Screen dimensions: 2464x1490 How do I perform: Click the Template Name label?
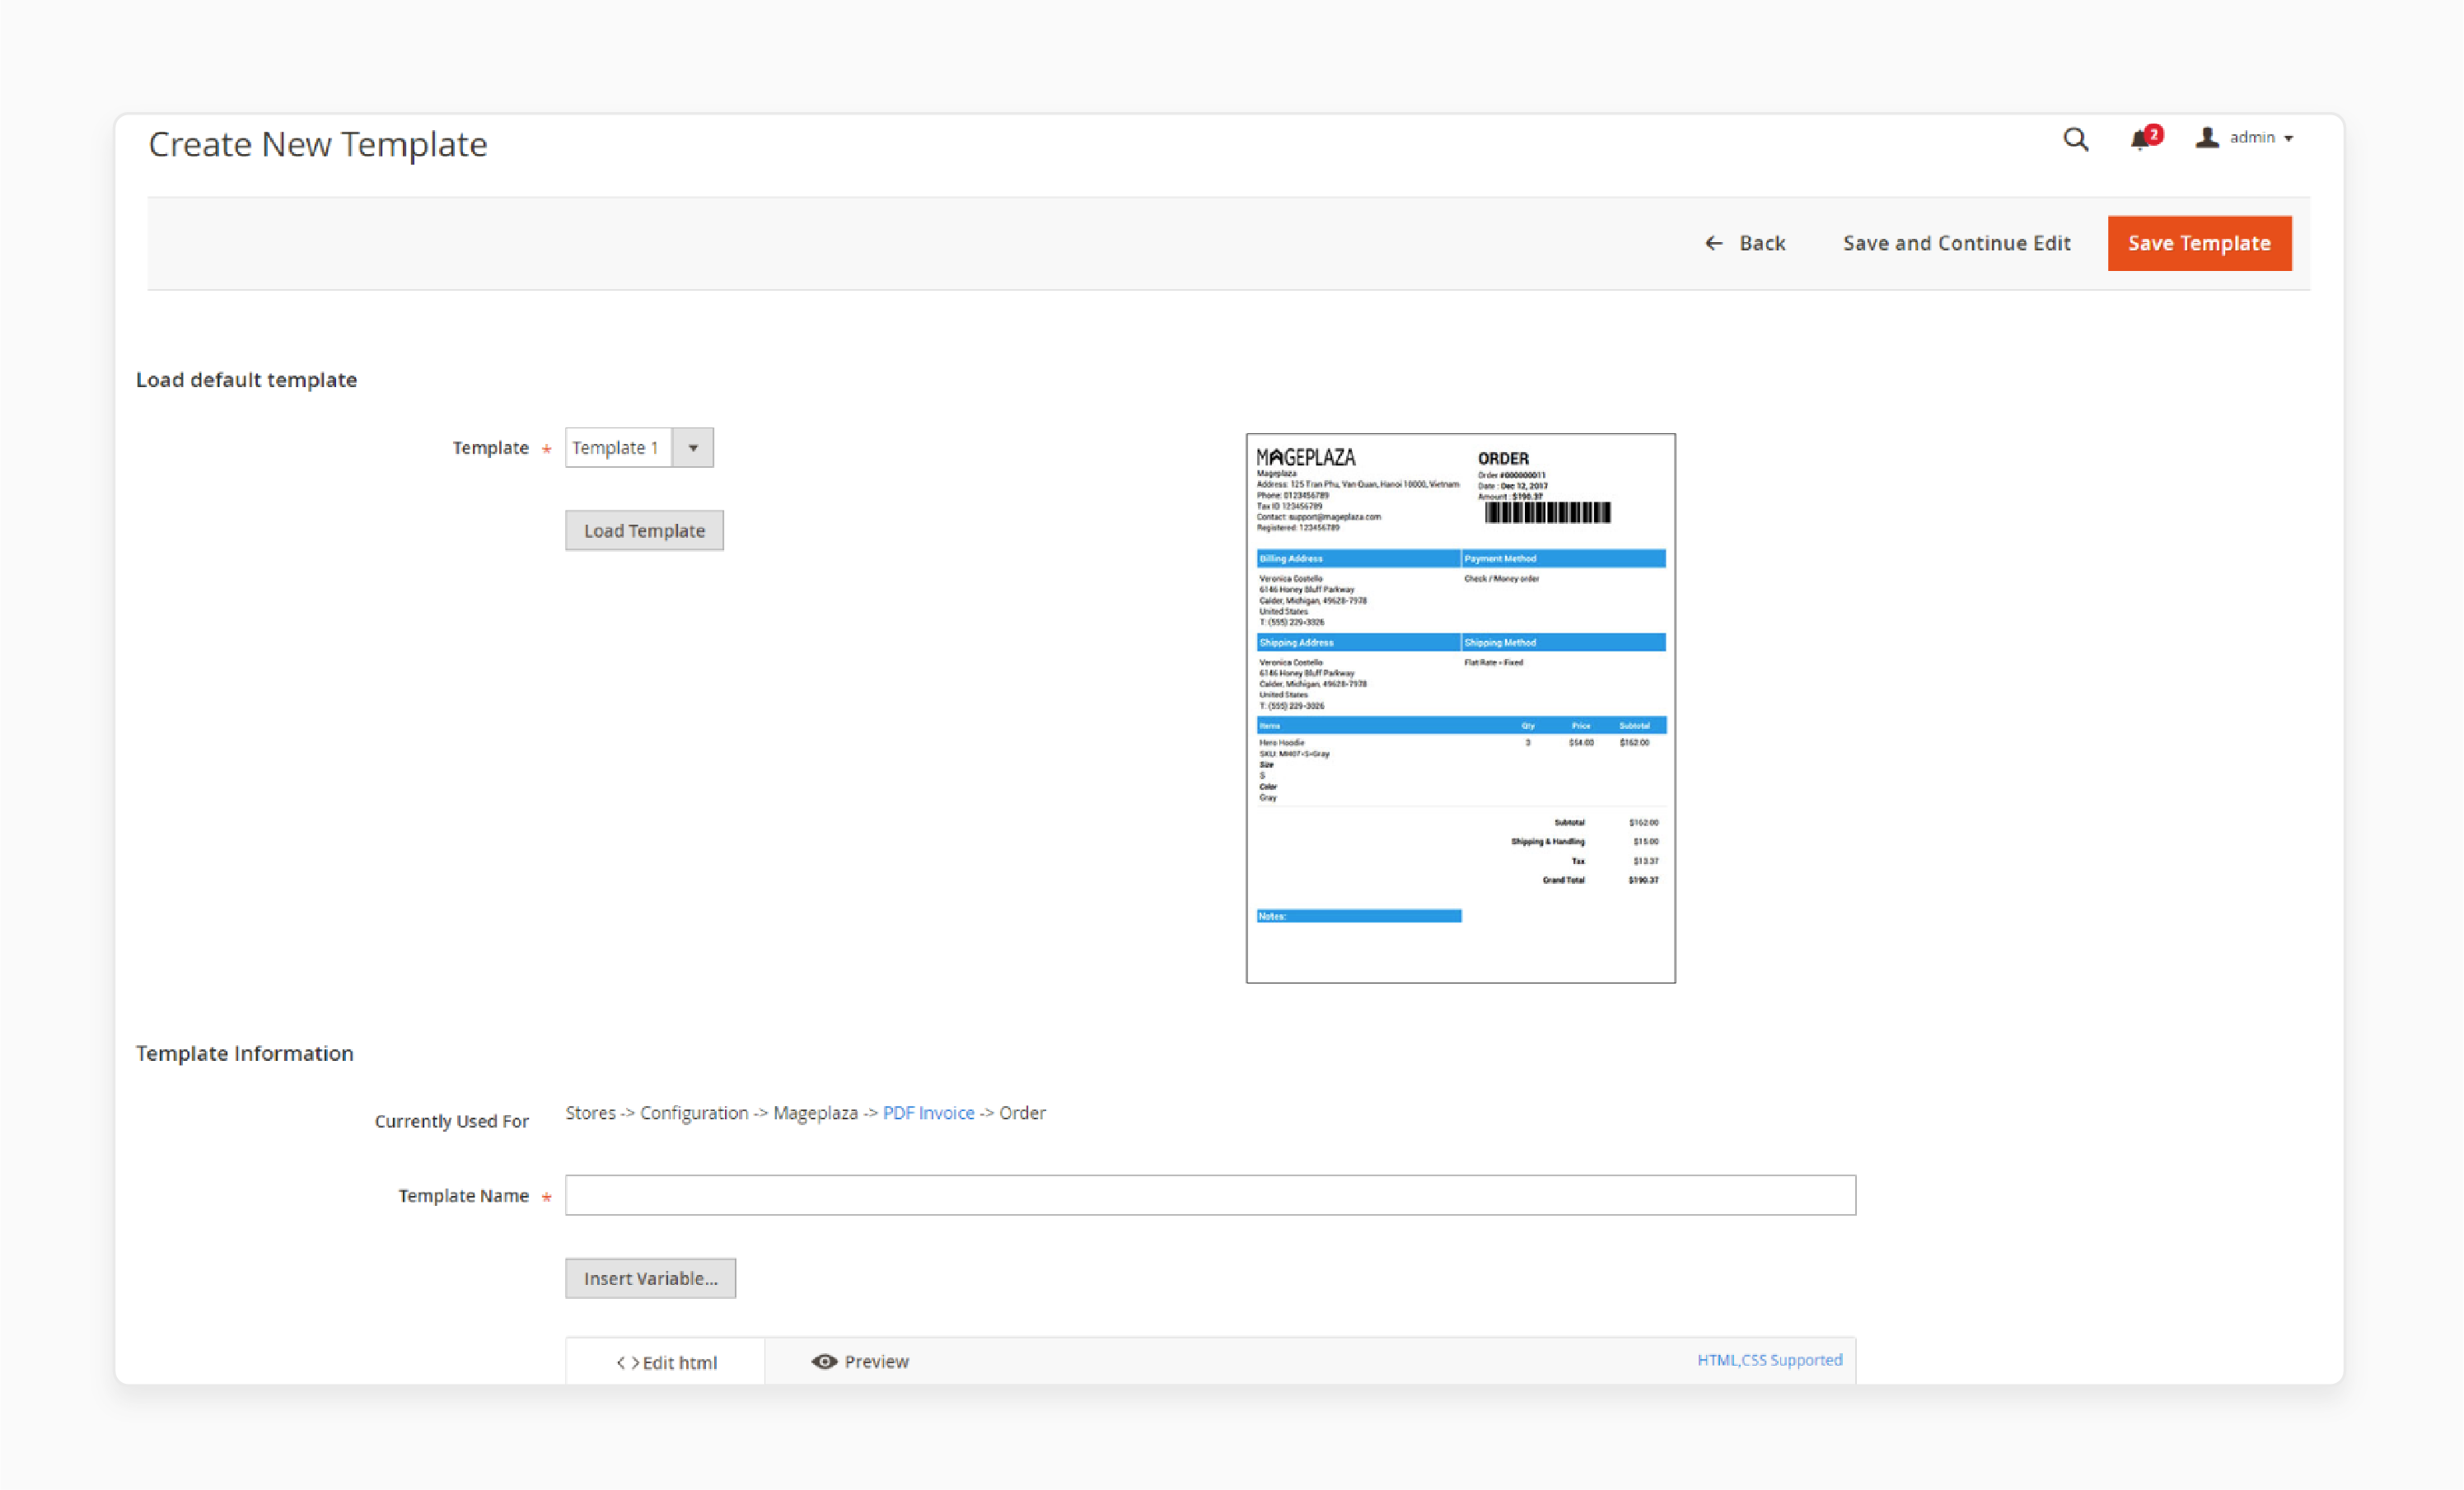463,1195
